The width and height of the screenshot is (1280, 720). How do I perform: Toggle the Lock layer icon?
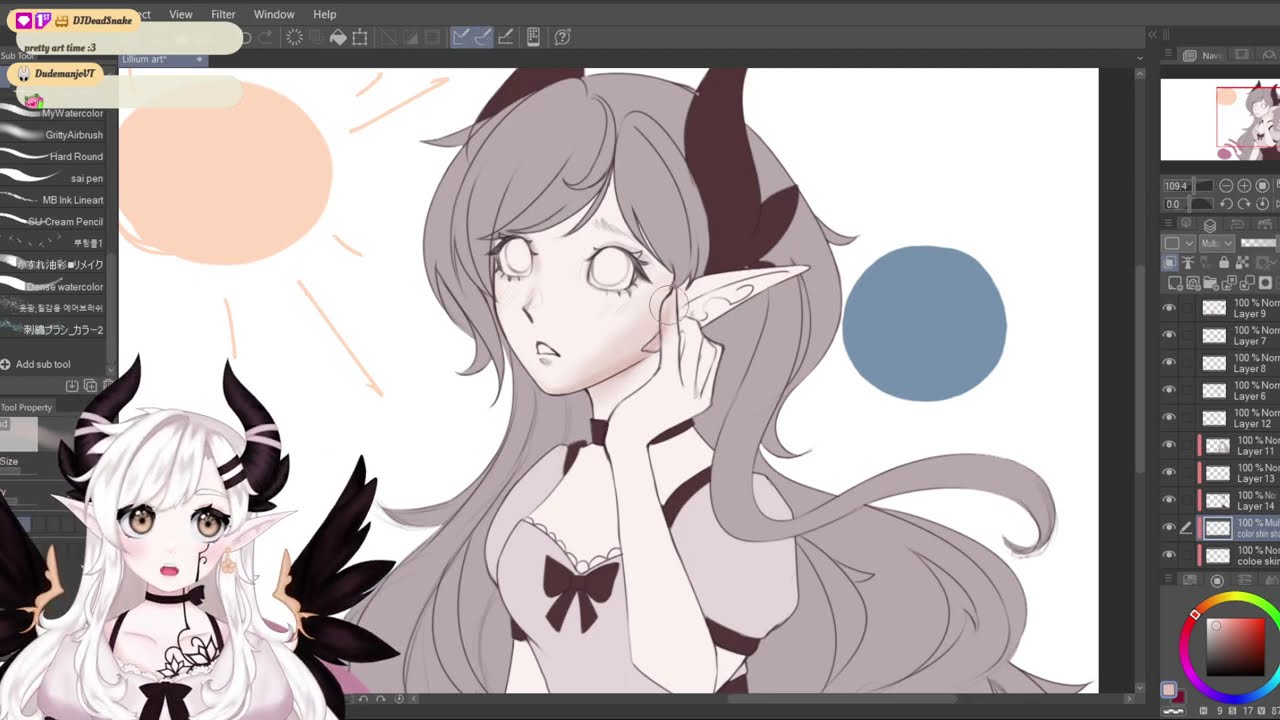[x=1224, y=262]
